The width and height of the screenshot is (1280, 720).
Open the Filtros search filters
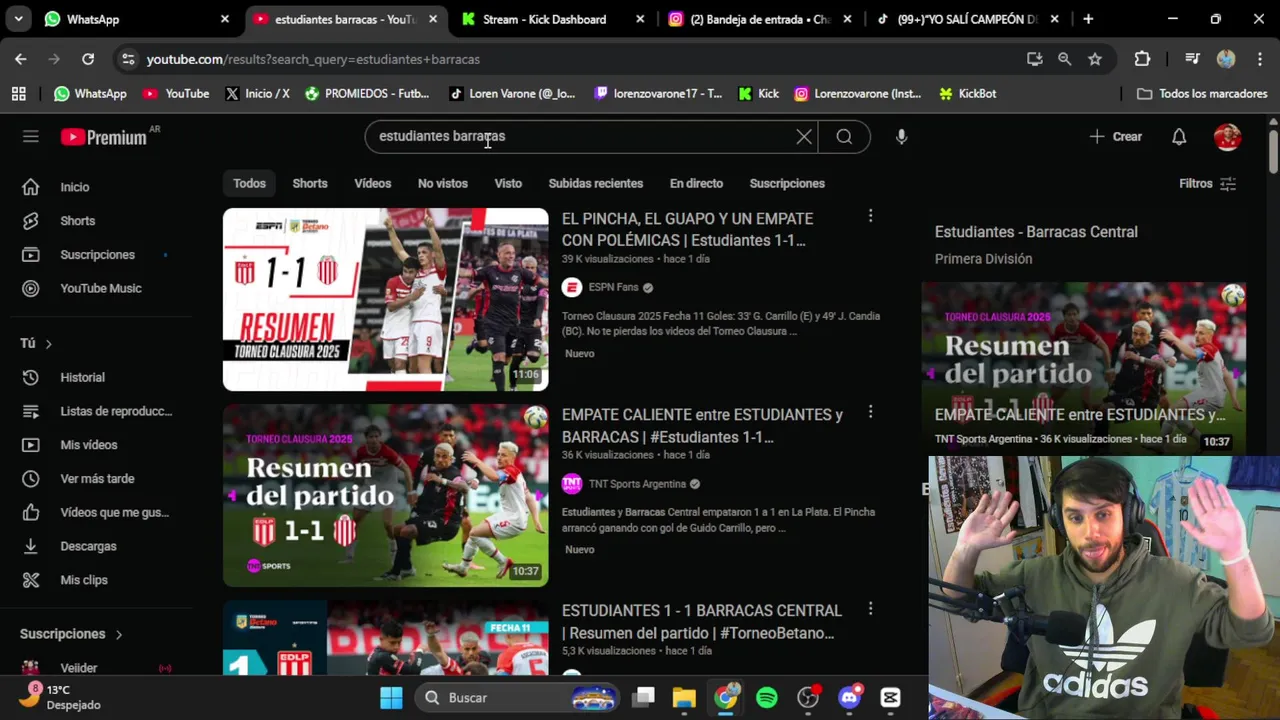(x=1207, y=184)
